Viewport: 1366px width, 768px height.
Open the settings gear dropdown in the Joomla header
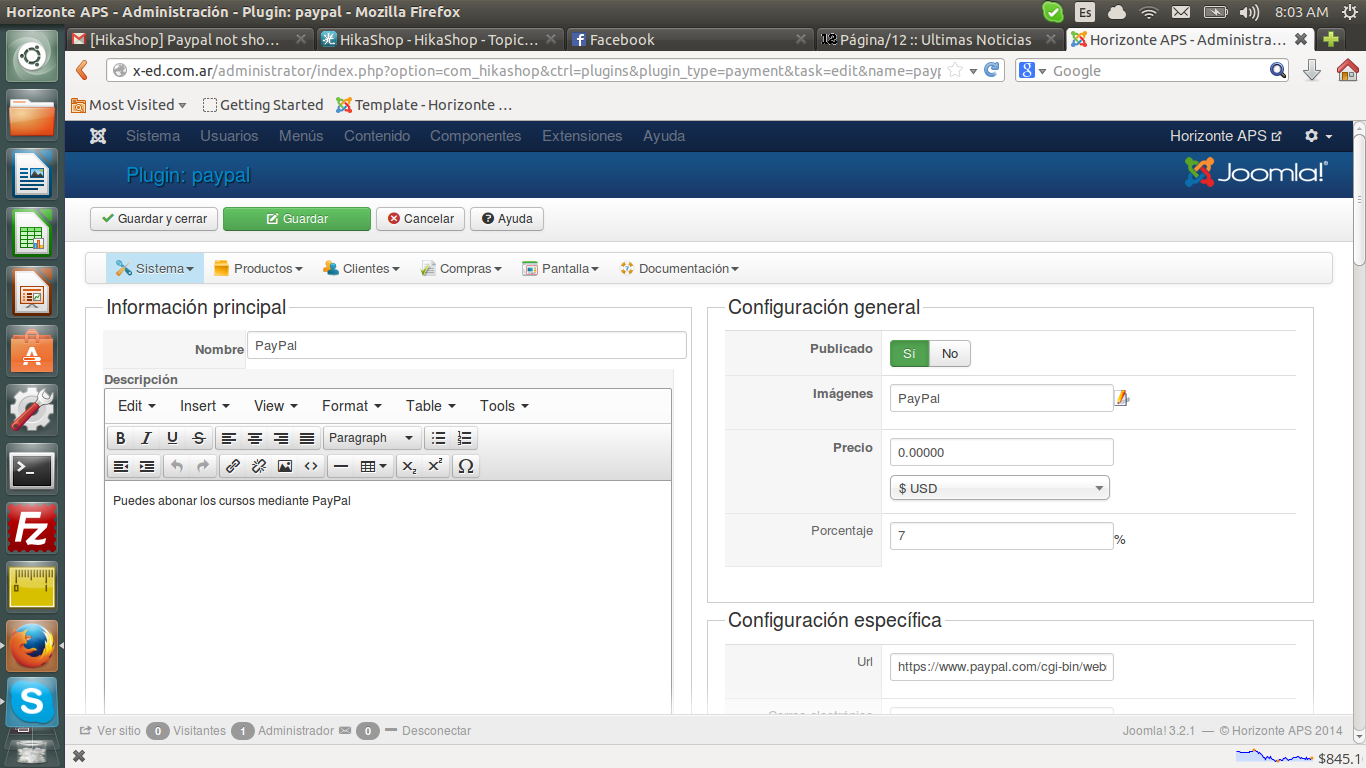[1318, 136]
